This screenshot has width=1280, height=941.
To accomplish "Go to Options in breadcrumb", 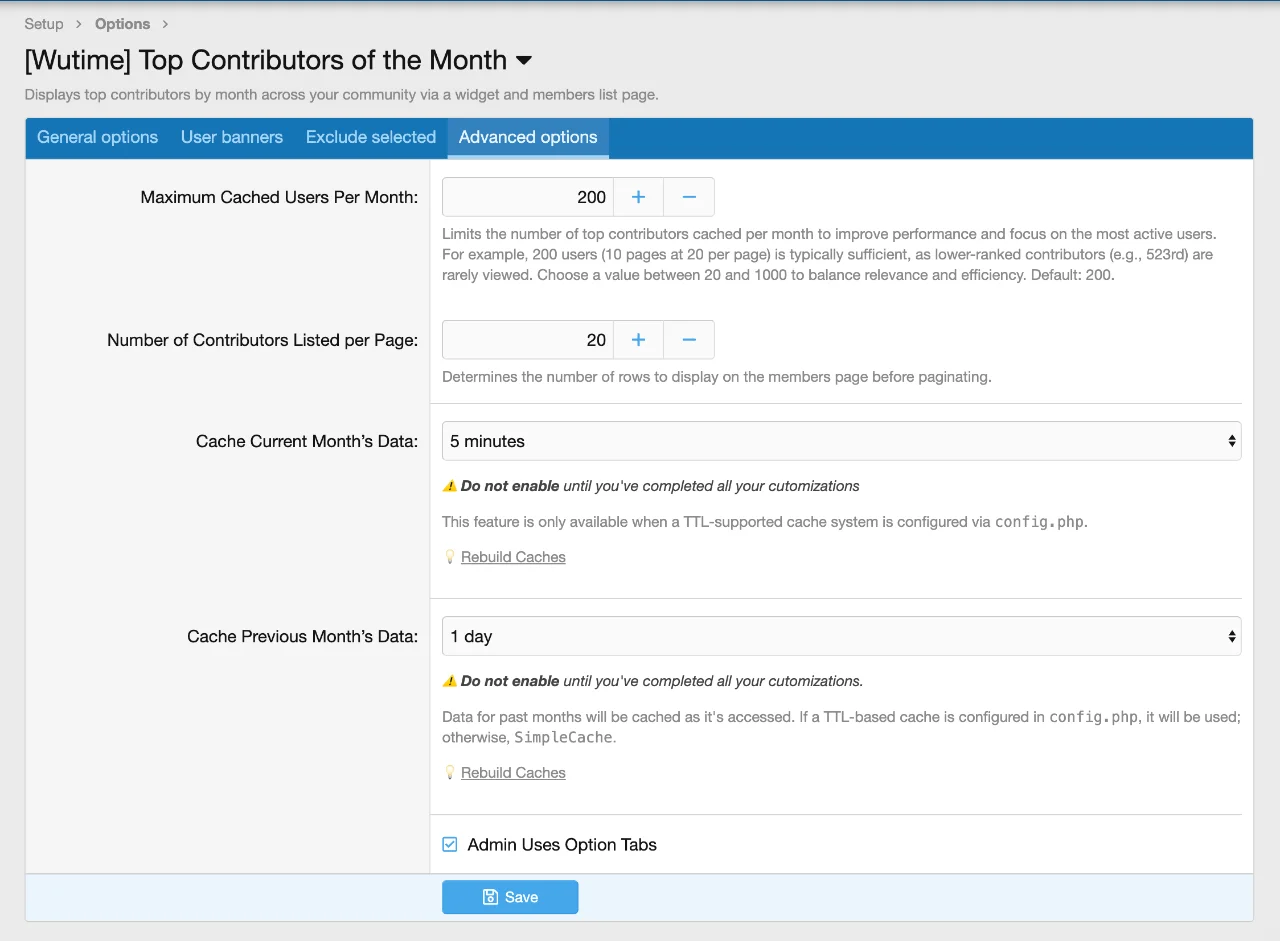I will click(122, 24).
